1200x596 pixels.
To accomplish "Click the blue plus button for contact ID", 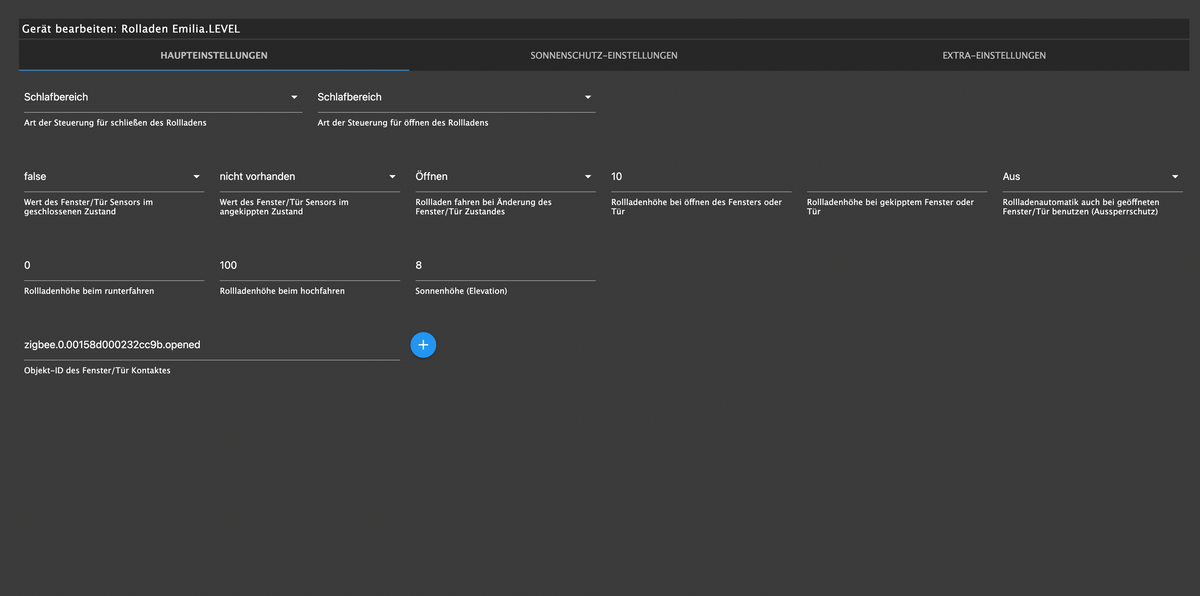I will 423,344.
